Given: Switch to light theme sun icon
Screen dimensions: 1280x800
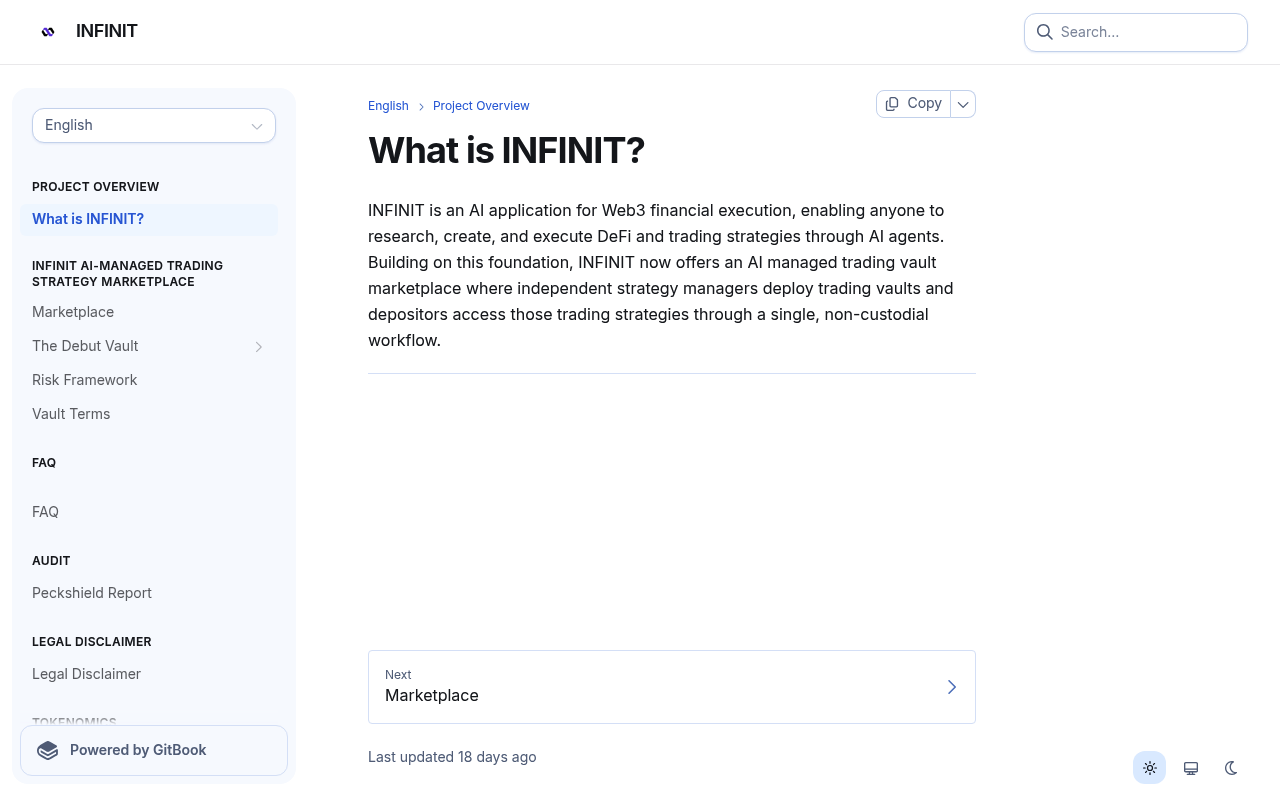Looking at the screenshot, I should pyautogui.click(x=1150, y=768).
